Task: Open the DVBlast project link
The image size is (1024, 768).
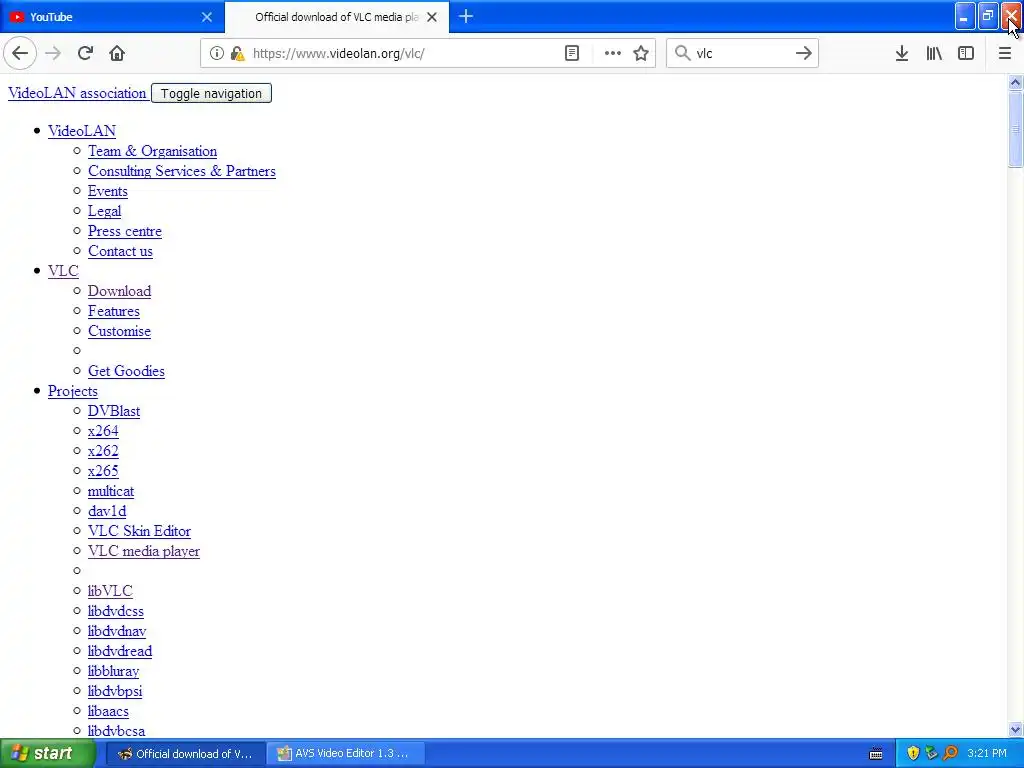Action: coord(114,411)
